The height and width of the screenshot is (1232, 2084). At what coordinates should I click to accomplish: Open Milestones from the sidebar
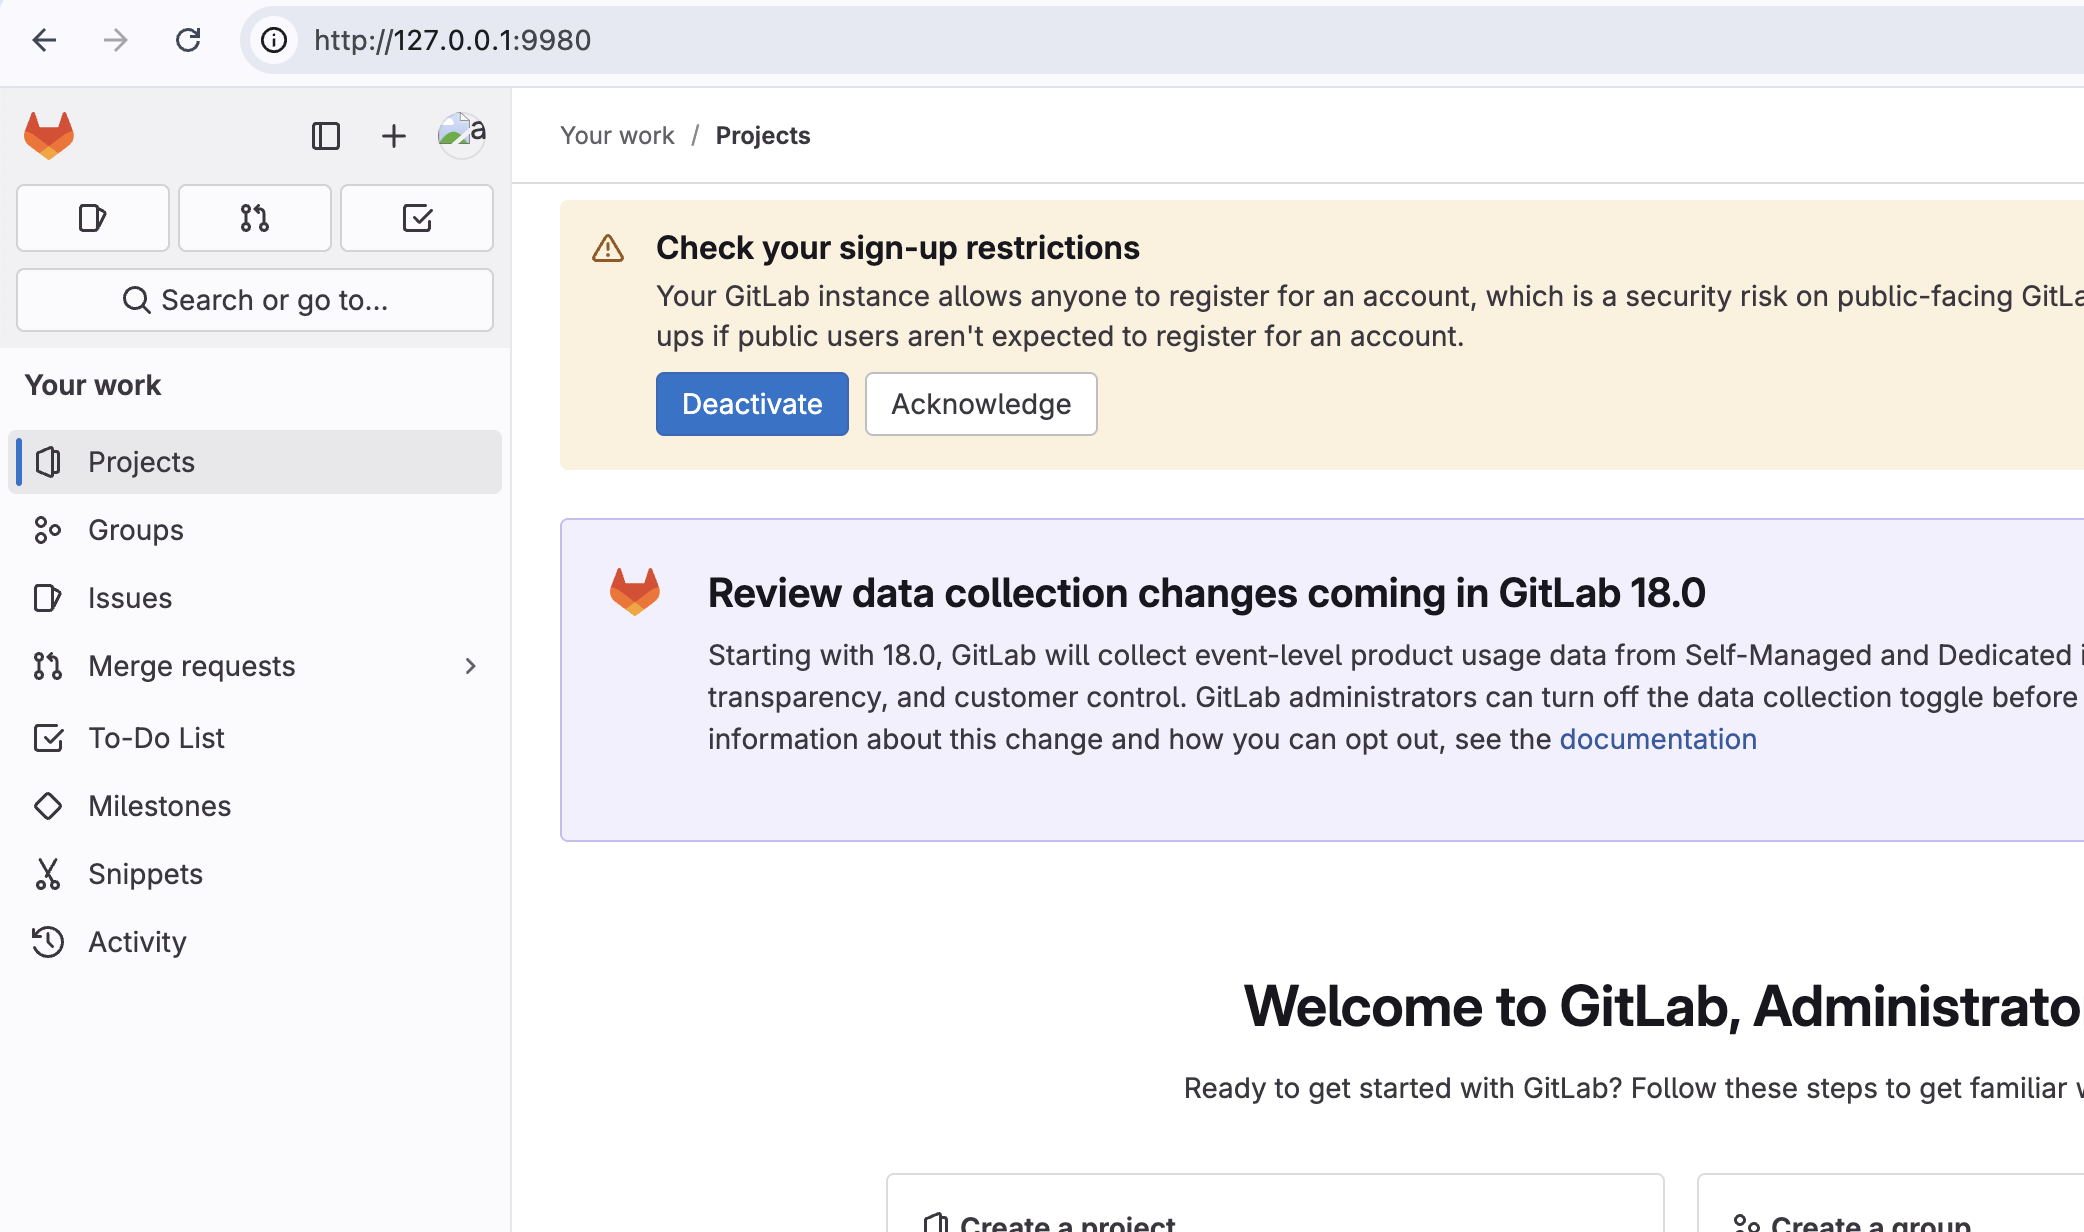pos(160,806)
